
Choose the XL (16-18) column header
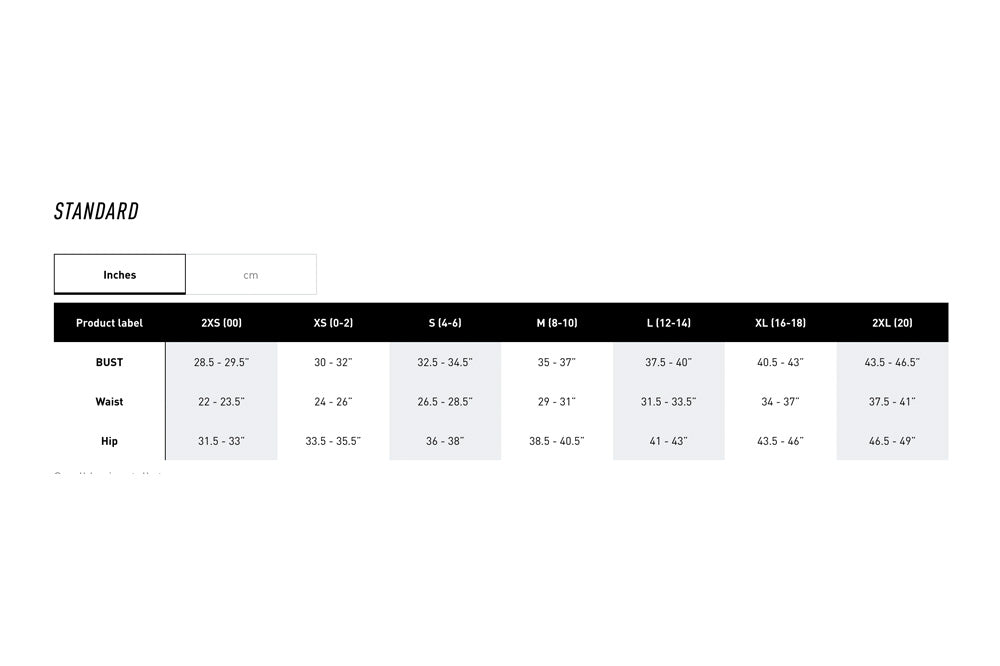tap(780, 323)
